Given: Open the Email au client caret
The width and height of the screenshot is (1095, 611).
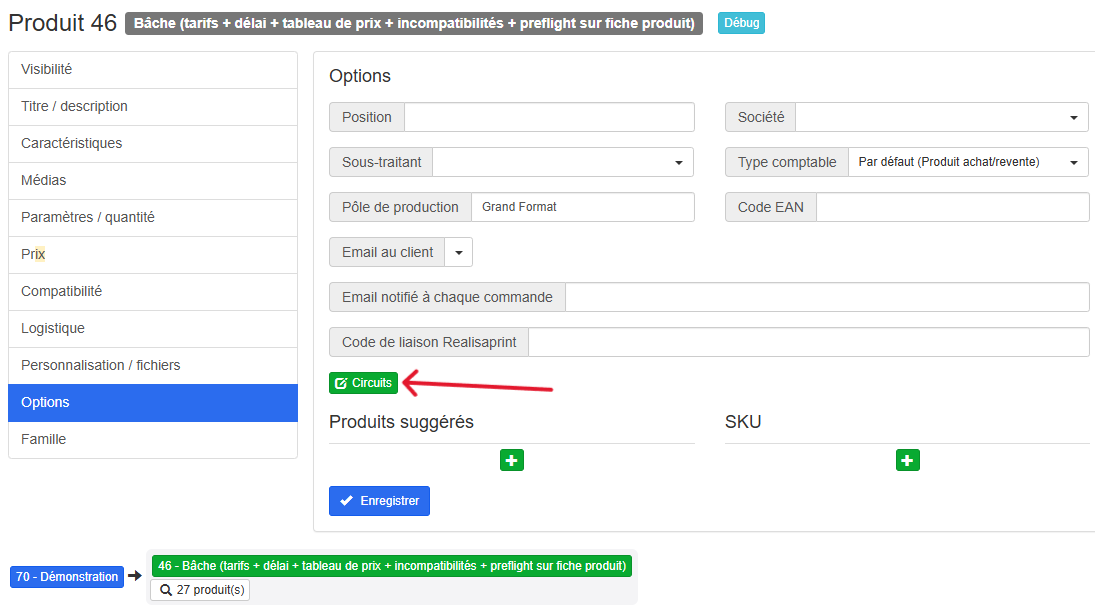Looking at the screenshot, I should tap(459, 252).
